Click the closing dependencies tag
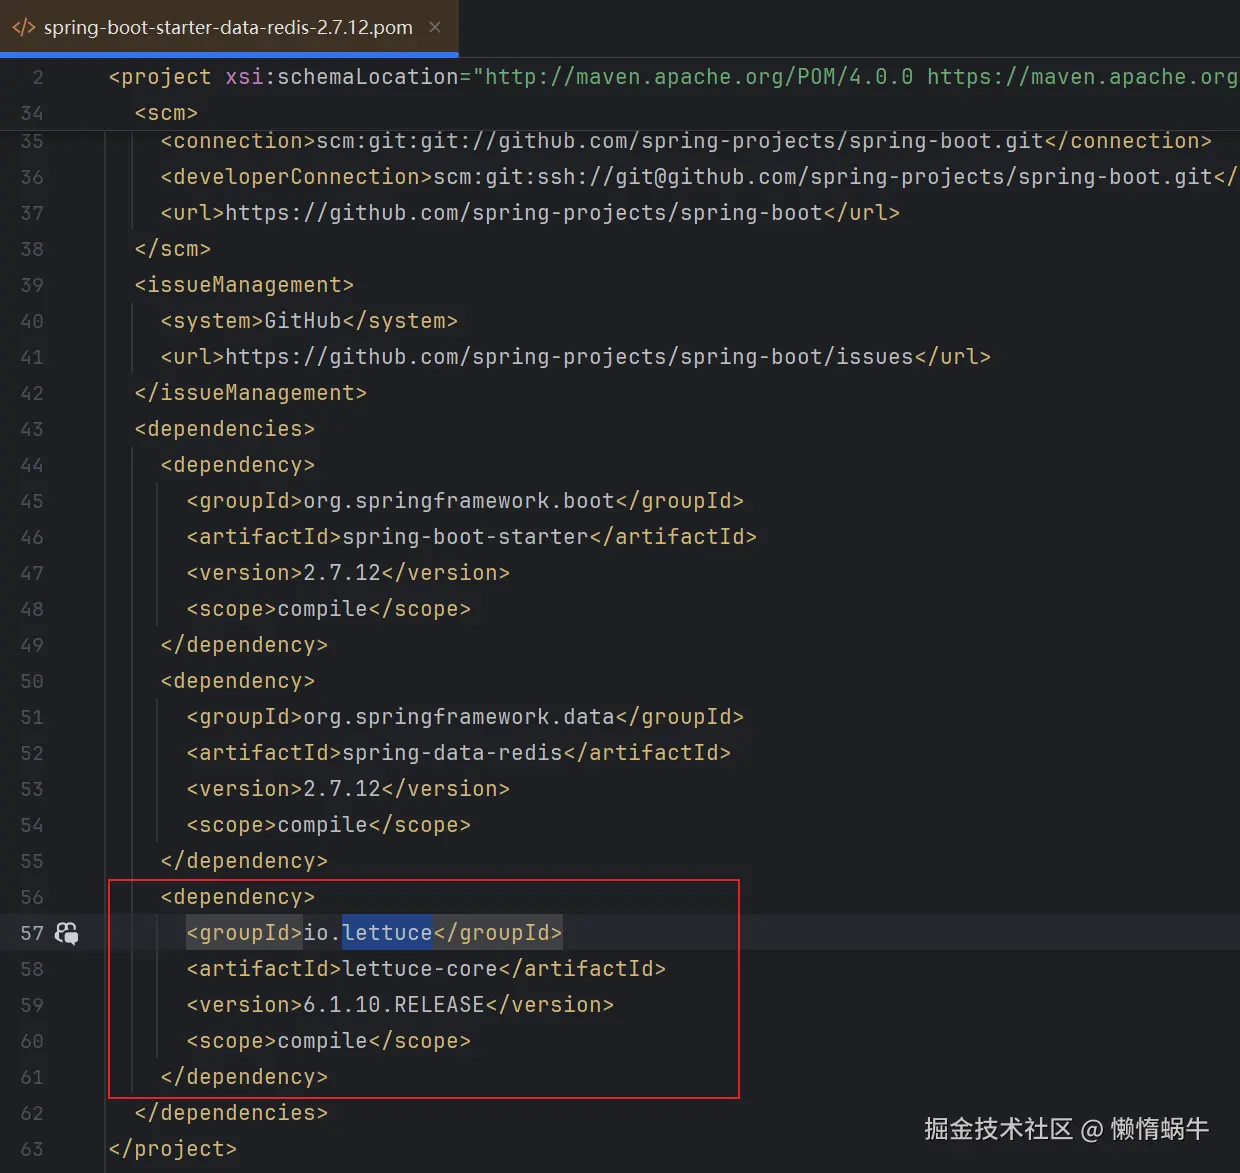1240x1173 pixels. pos(231,1113)
